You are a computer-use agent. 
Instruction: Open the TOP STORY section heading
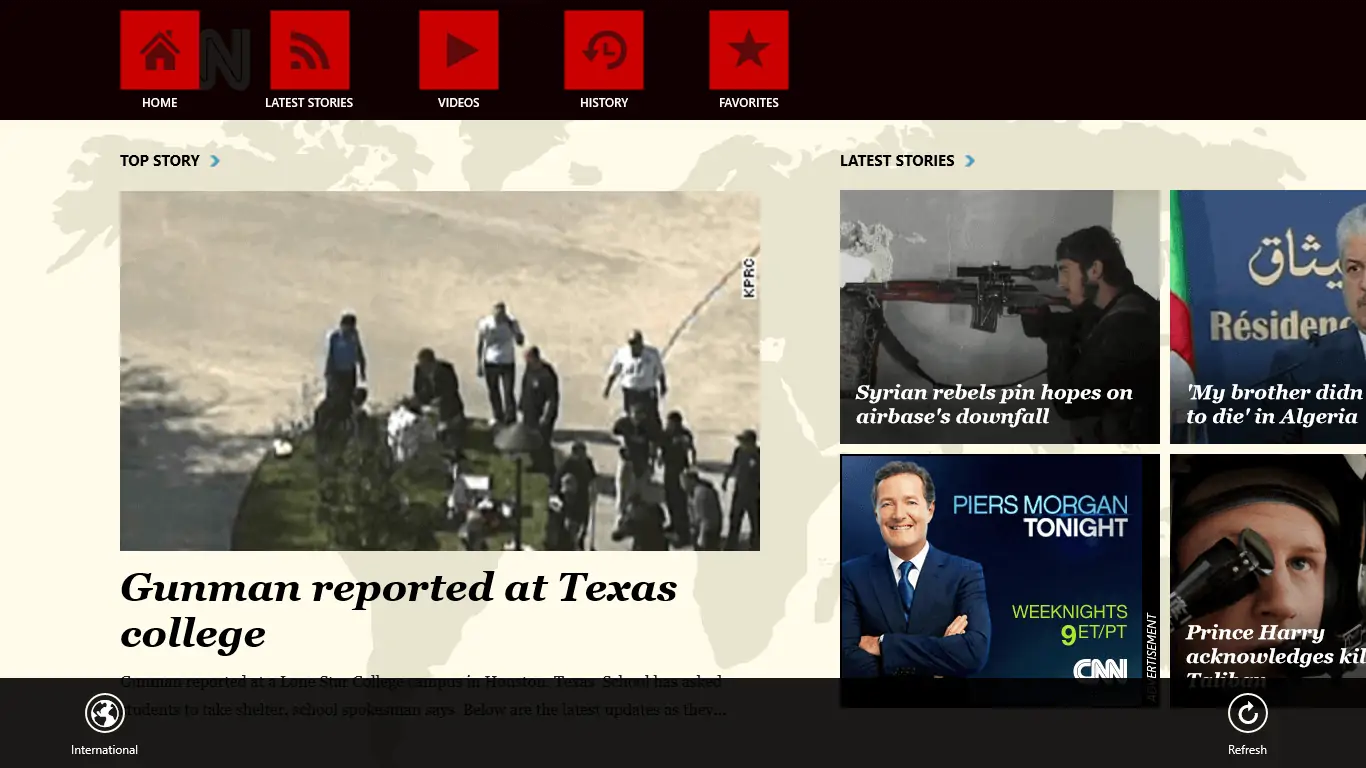click(160, 160)
